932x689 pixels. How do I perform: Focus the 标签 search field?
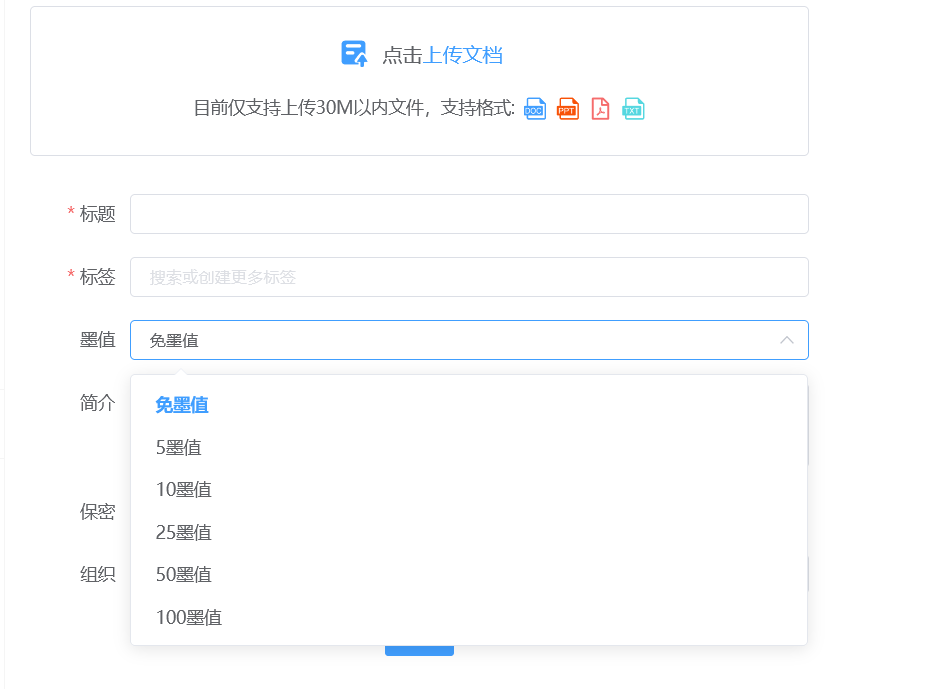coord(469,277)
